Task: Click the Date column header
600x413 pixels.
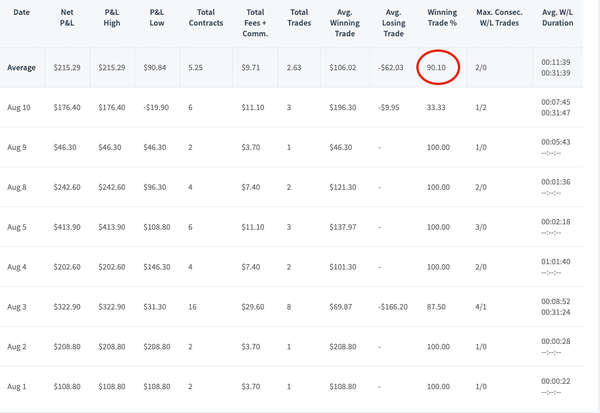Action: [x=21, y=12]
